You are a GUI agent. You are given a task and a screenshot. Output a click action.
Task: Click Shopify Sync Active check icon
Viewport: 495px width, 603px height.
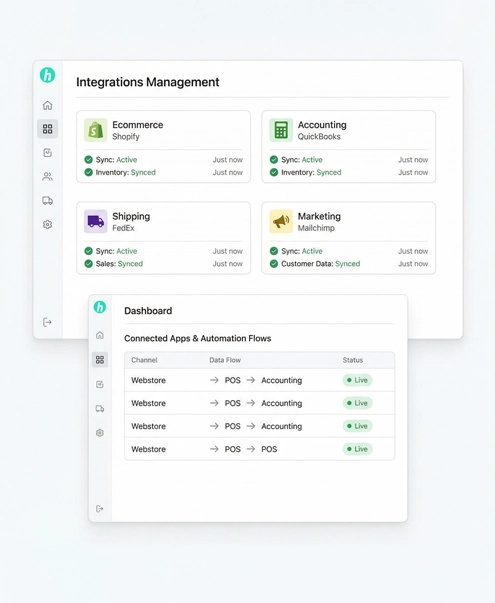click(x=88, y=160)
